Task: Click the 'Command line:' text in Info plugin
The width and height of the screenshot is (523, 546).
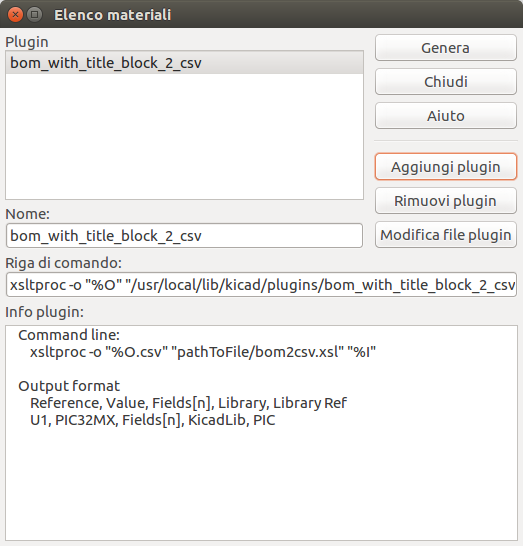Action: pos(69,335)
